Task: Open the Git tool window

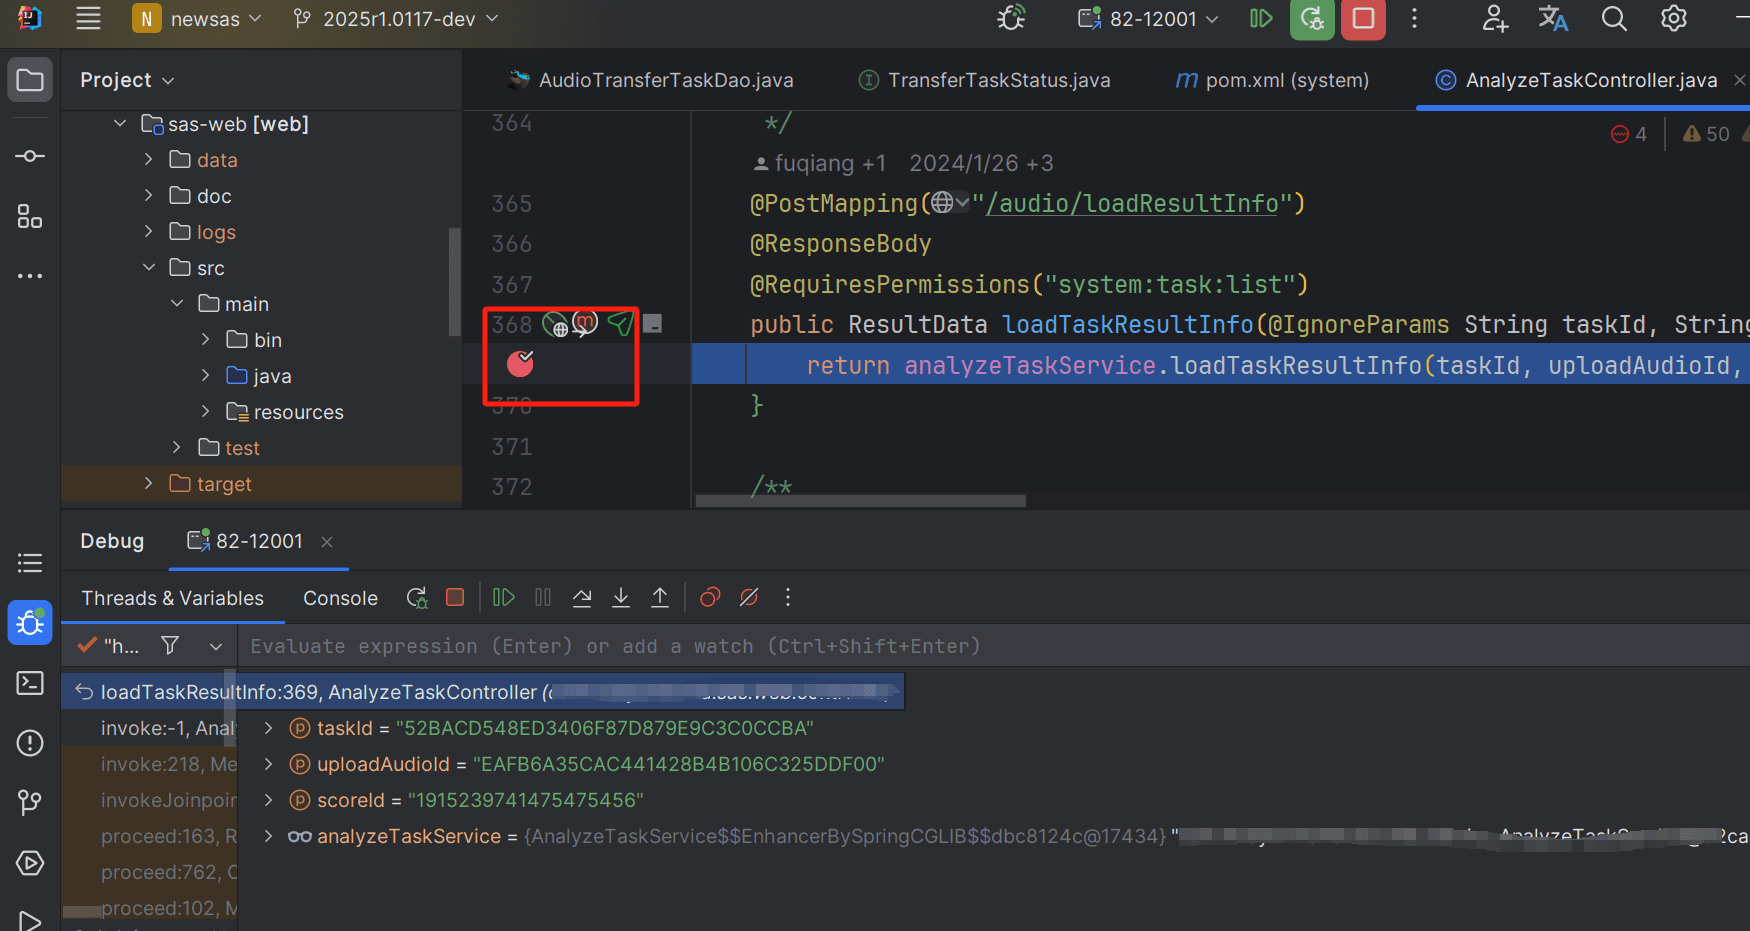Action: tap(30, 802)
